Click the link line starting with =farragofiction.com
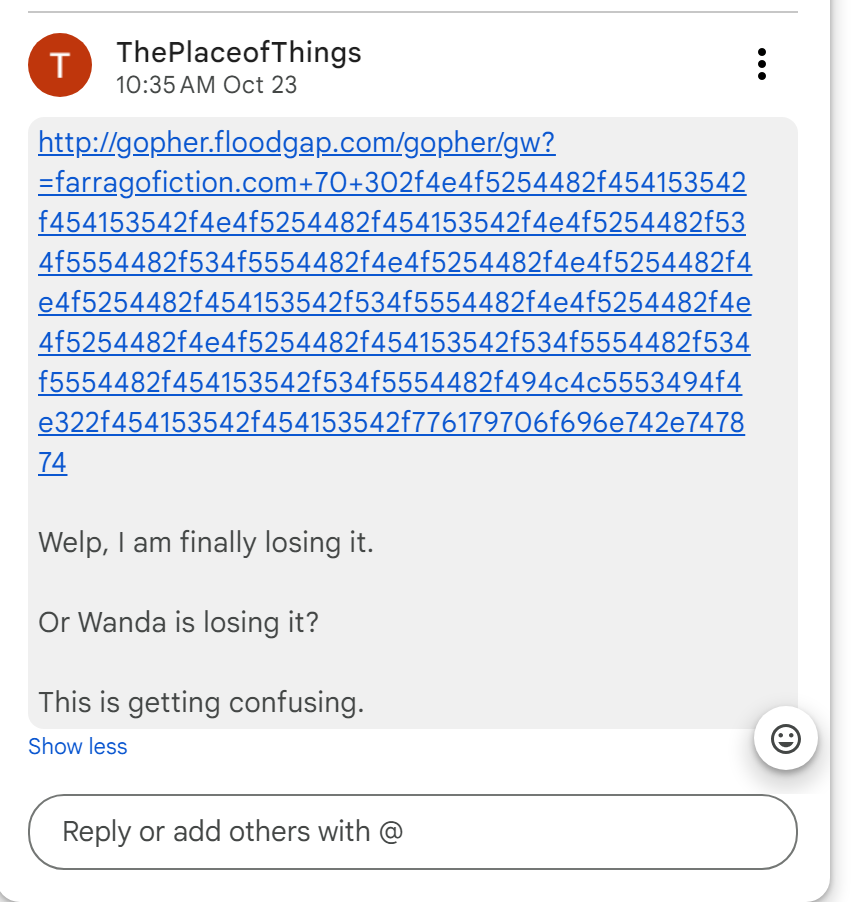The image size is (860, 902). click(392, 184)
